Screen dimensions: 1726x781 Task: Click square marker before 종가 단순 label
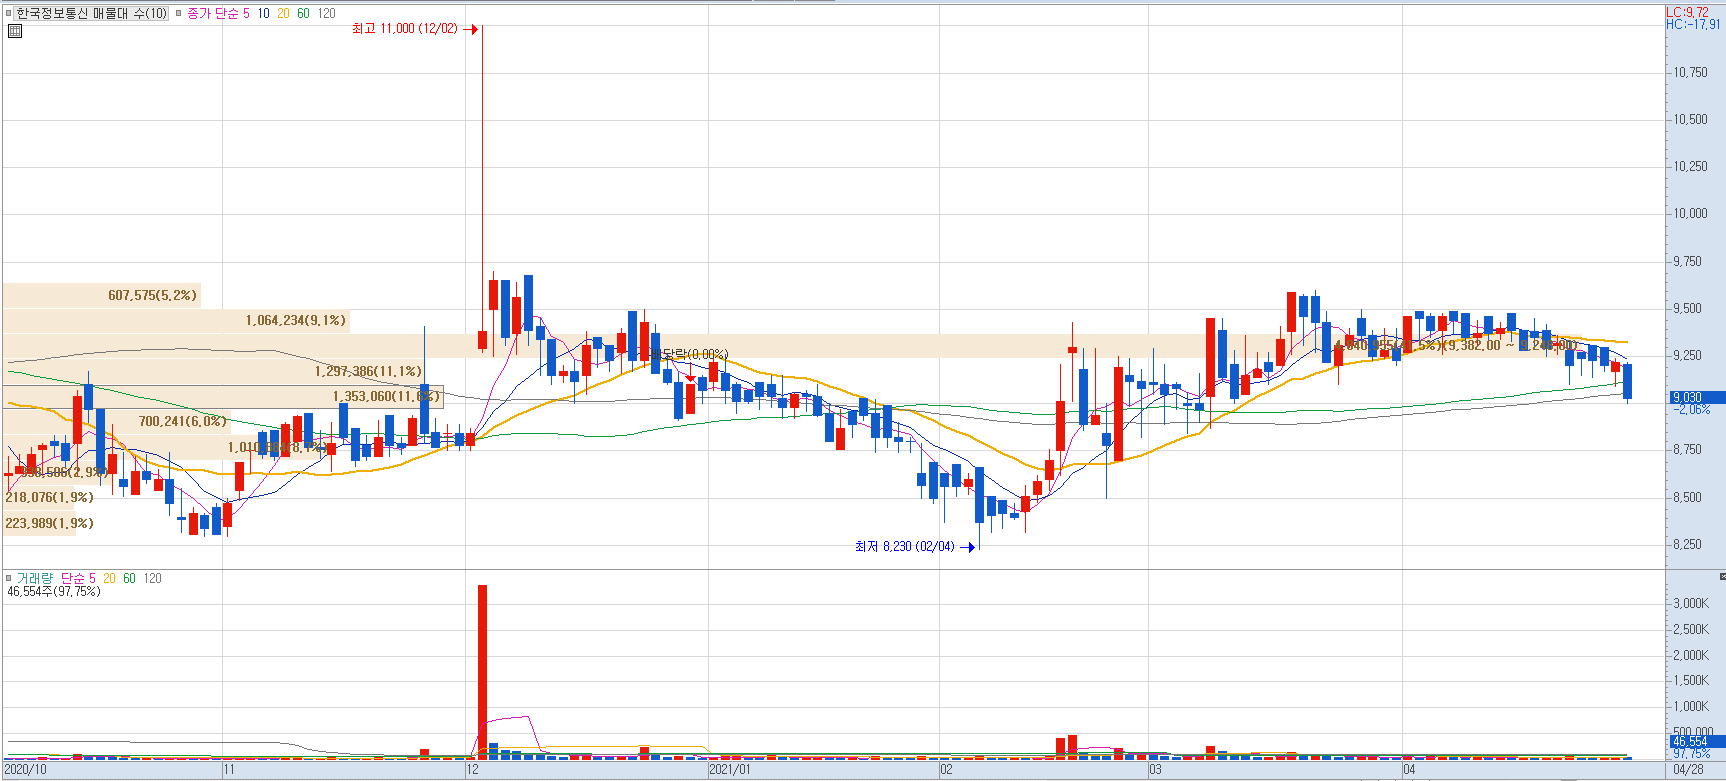click(x=179, y=13)
